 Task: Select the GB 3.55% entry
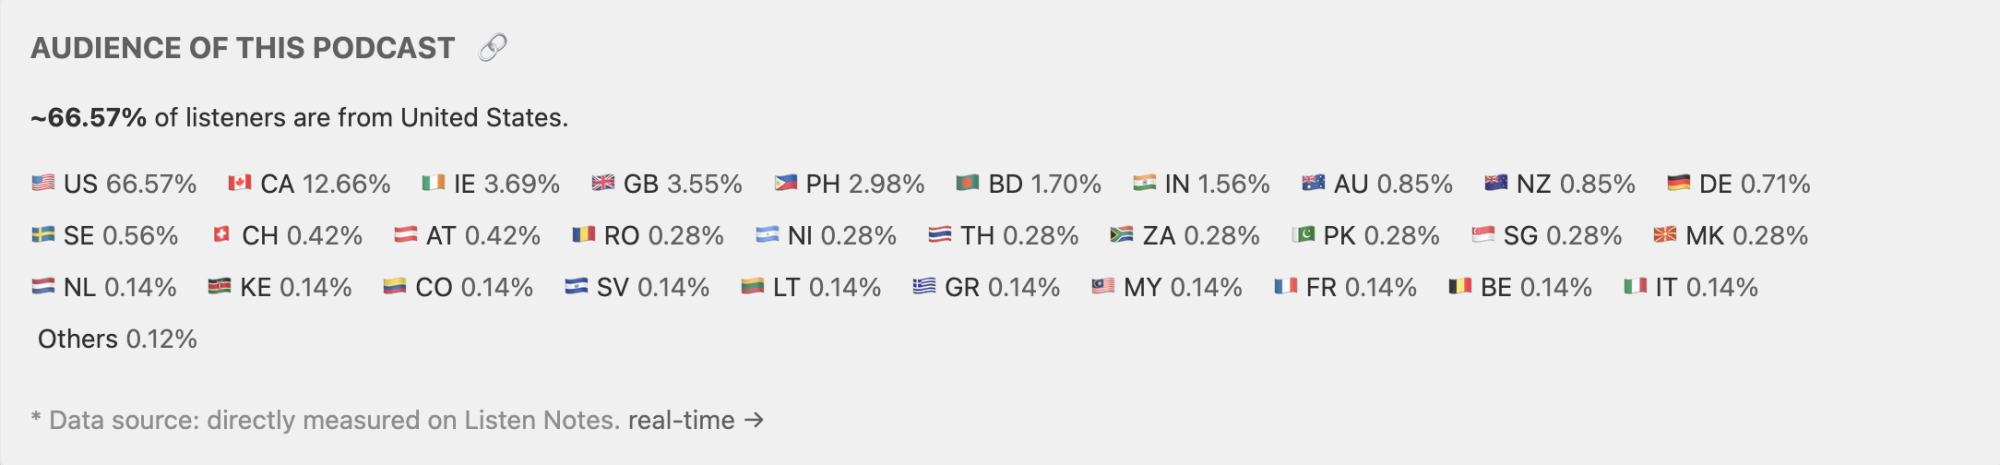pyautogui.click(x=667, y=184)
